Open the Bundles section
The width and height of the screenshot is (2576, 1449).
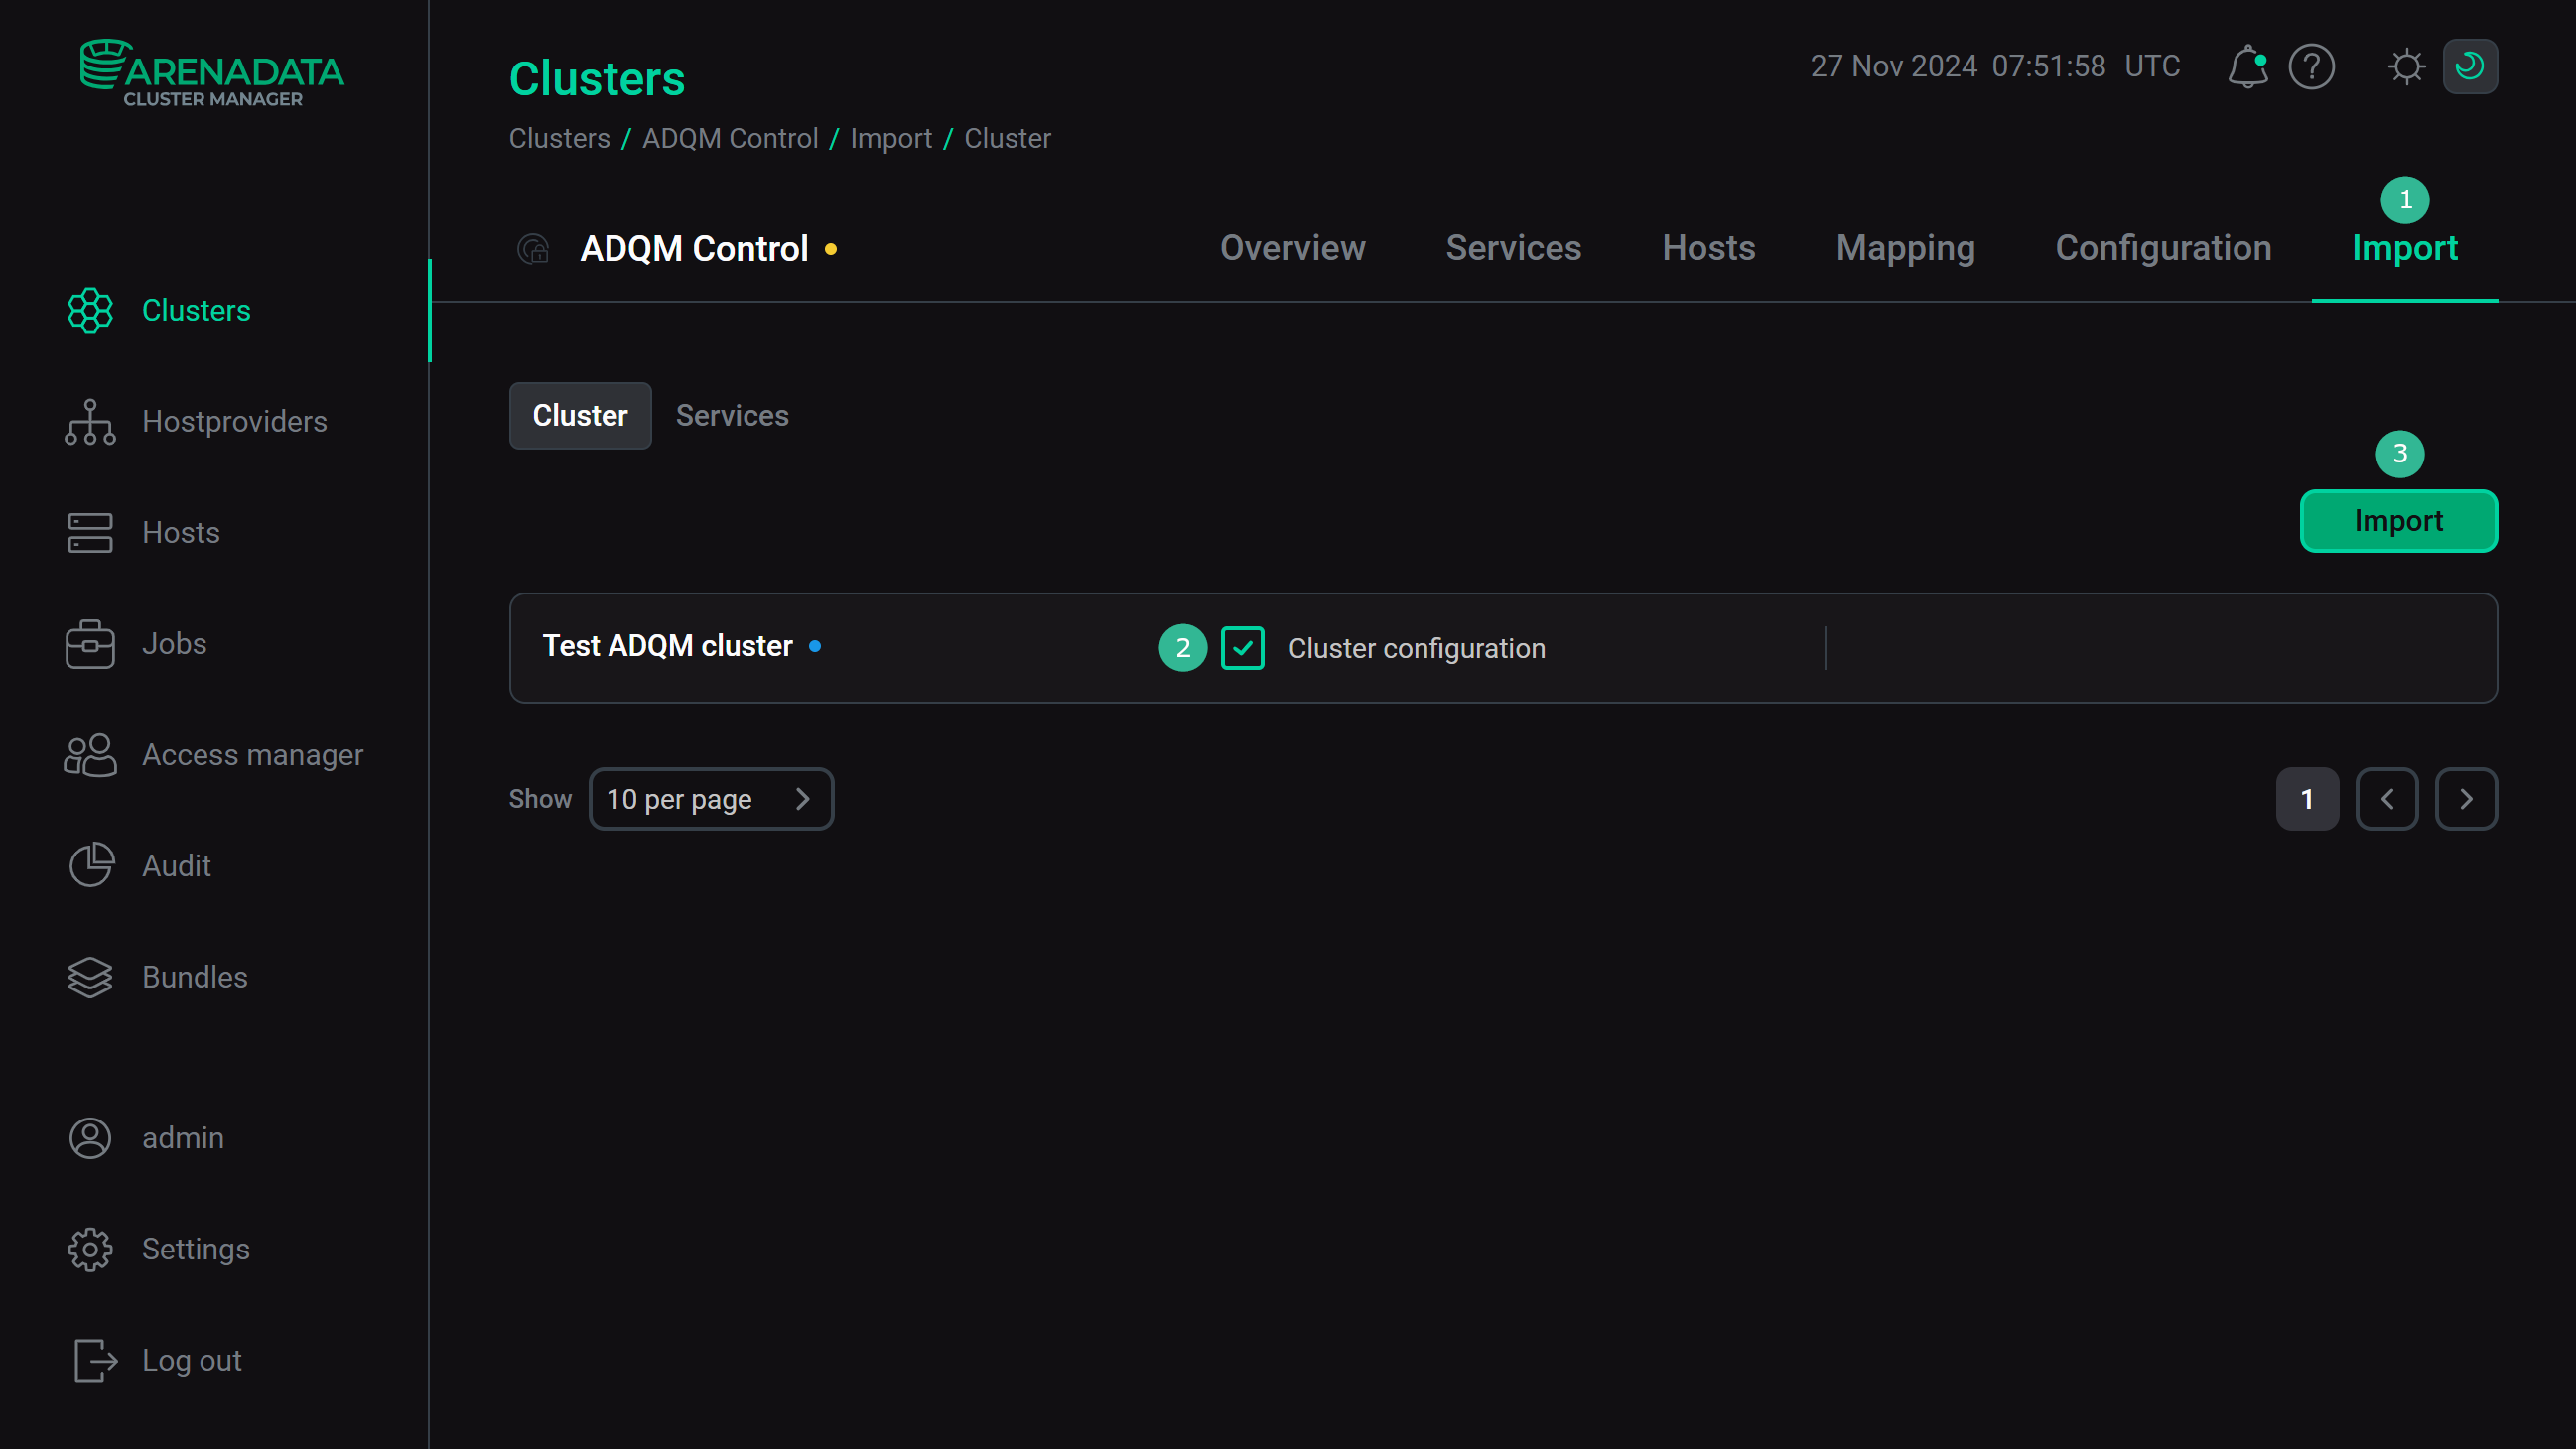click(194, 977)
